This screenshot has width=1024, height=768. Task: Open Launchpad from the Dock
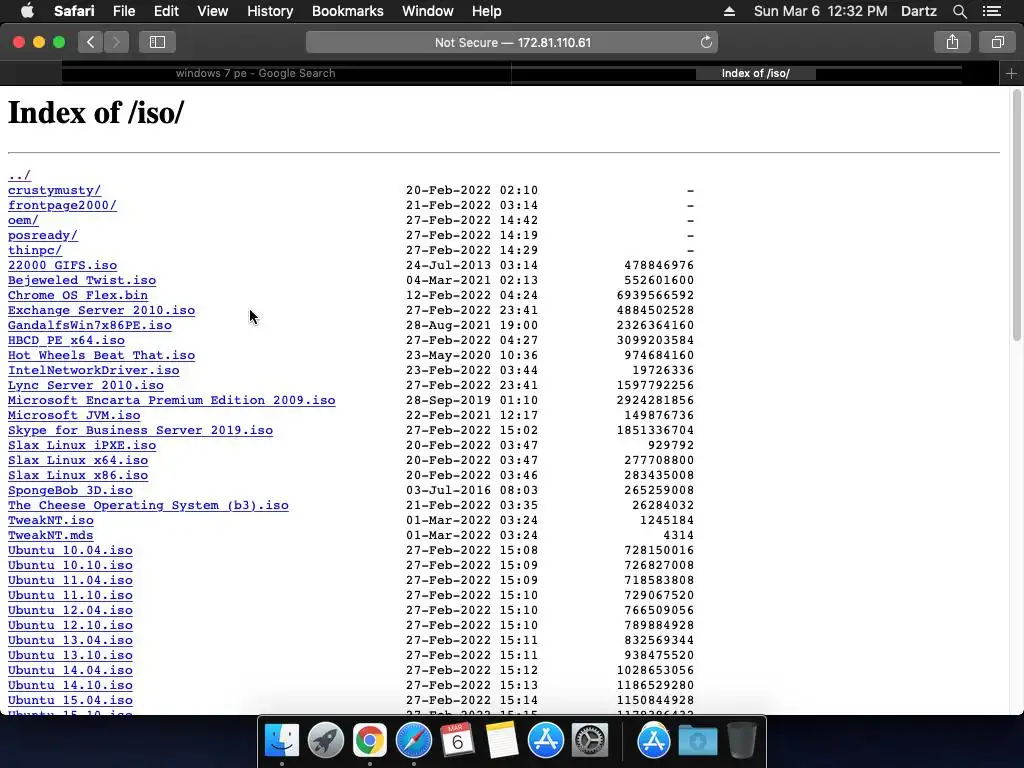[325, 740]
